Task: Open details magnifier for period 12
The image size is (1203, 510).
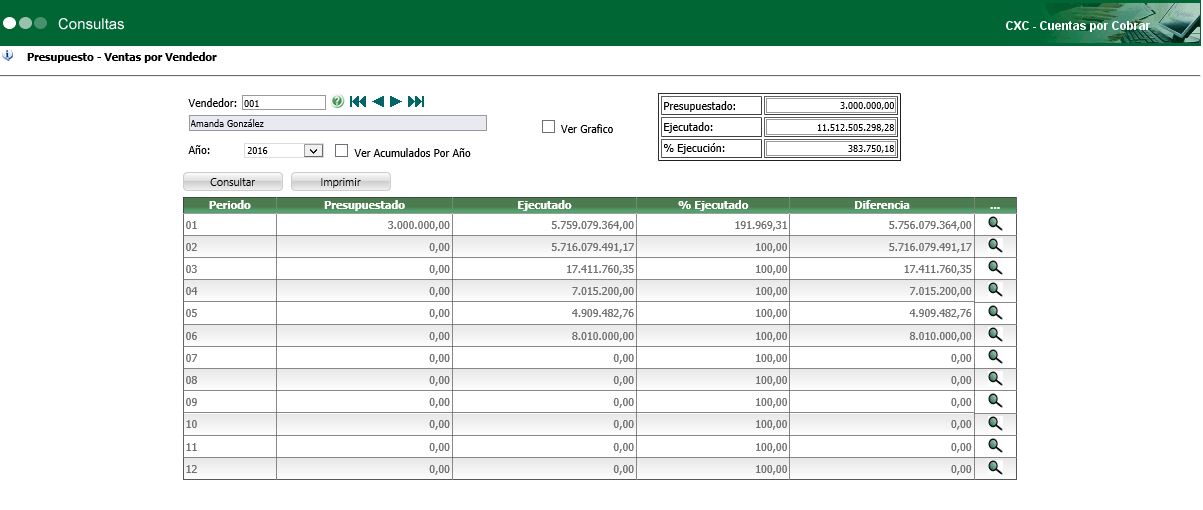Action: coord(995,467)
